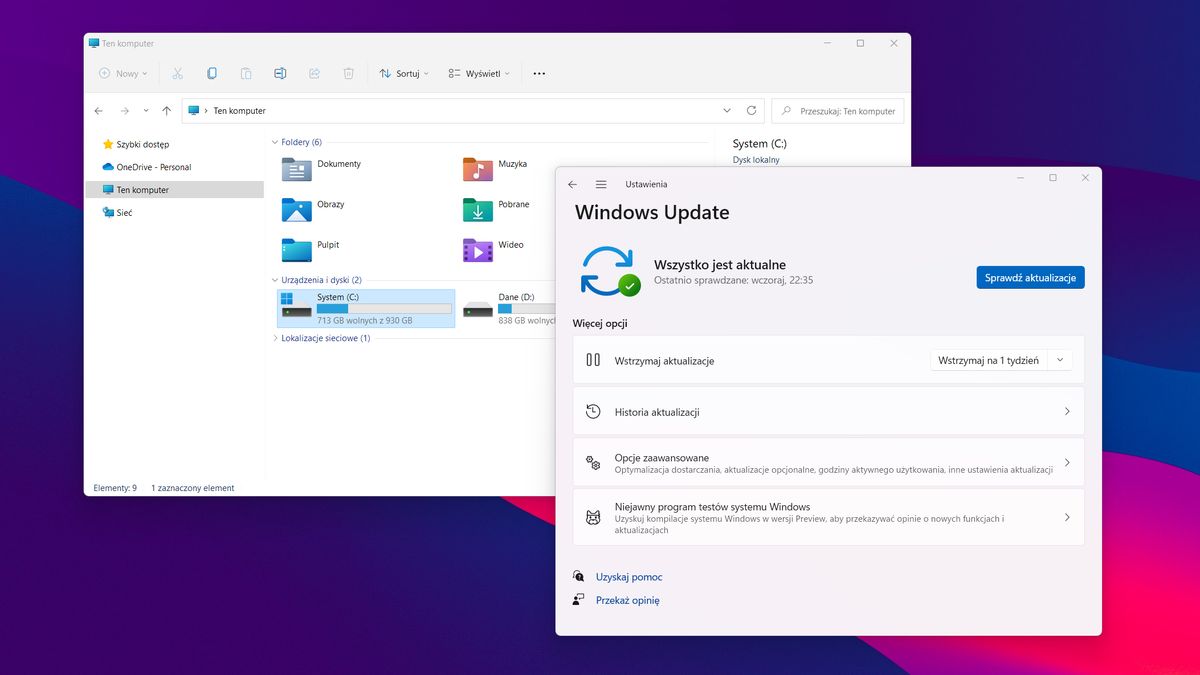Click Sprawdź aktualizacje button
The width and height of the screenshot is (1200, 675).
1030,277
